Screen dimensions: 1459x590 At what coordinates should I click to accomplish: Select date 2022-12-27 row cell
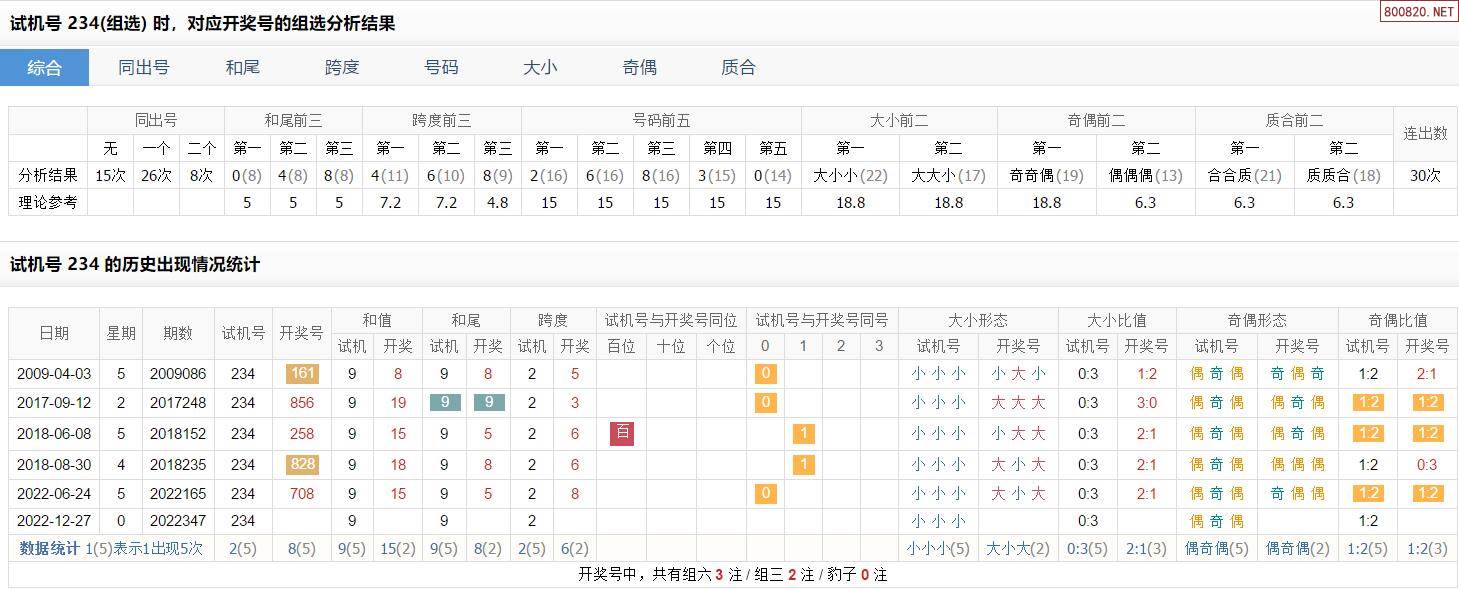click(x=54, y=521)
